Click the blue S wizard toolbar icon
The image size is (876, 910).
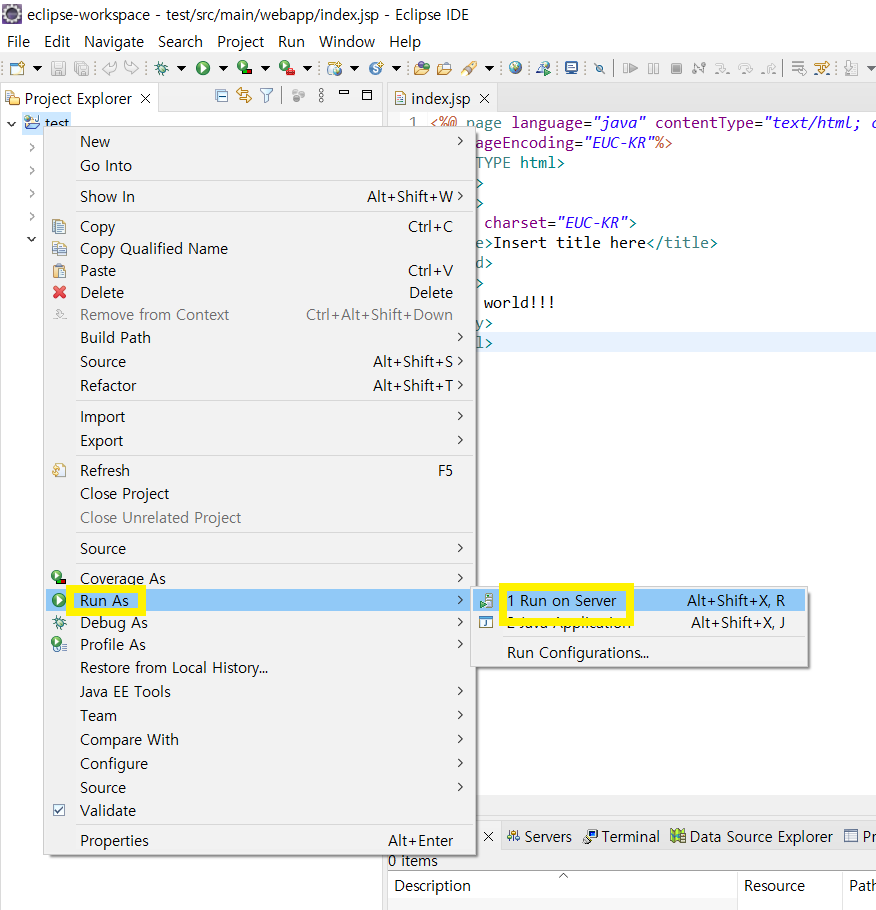[376, 68]
